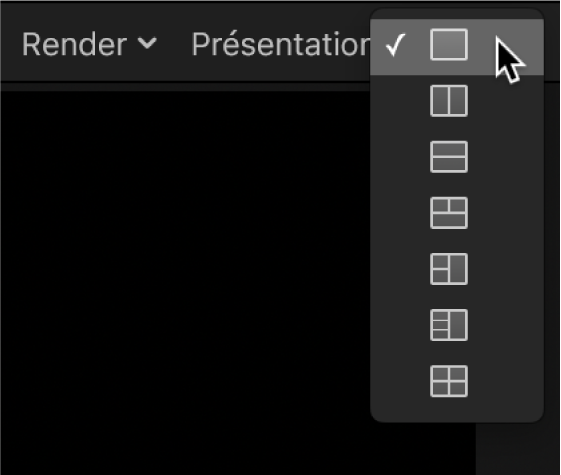Open the Présentation pop-up menu
The height and width of the screenshot is (475, 561).
(x=281, y=45)
